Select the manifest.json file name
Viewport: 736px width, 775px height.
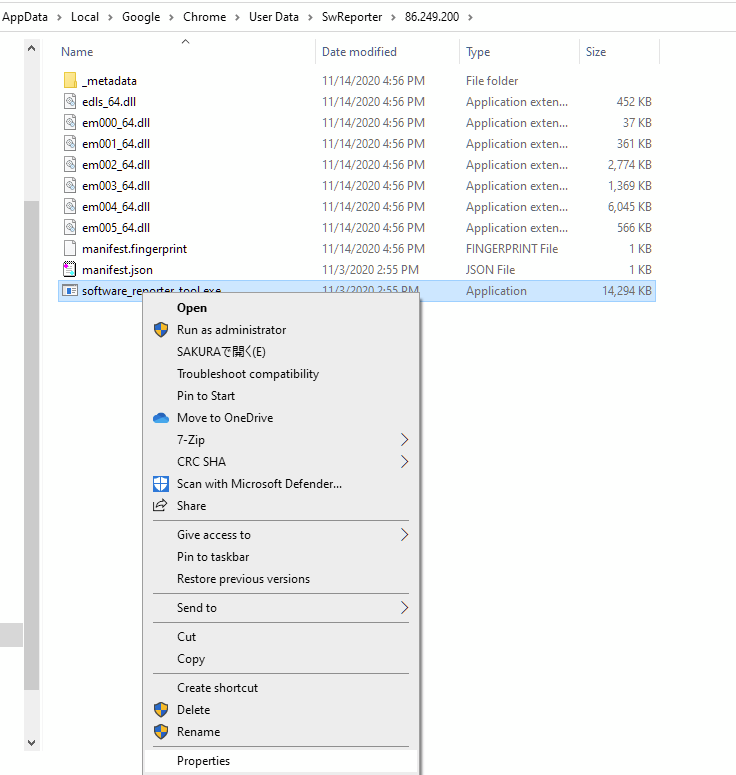(x=118, y=270)
